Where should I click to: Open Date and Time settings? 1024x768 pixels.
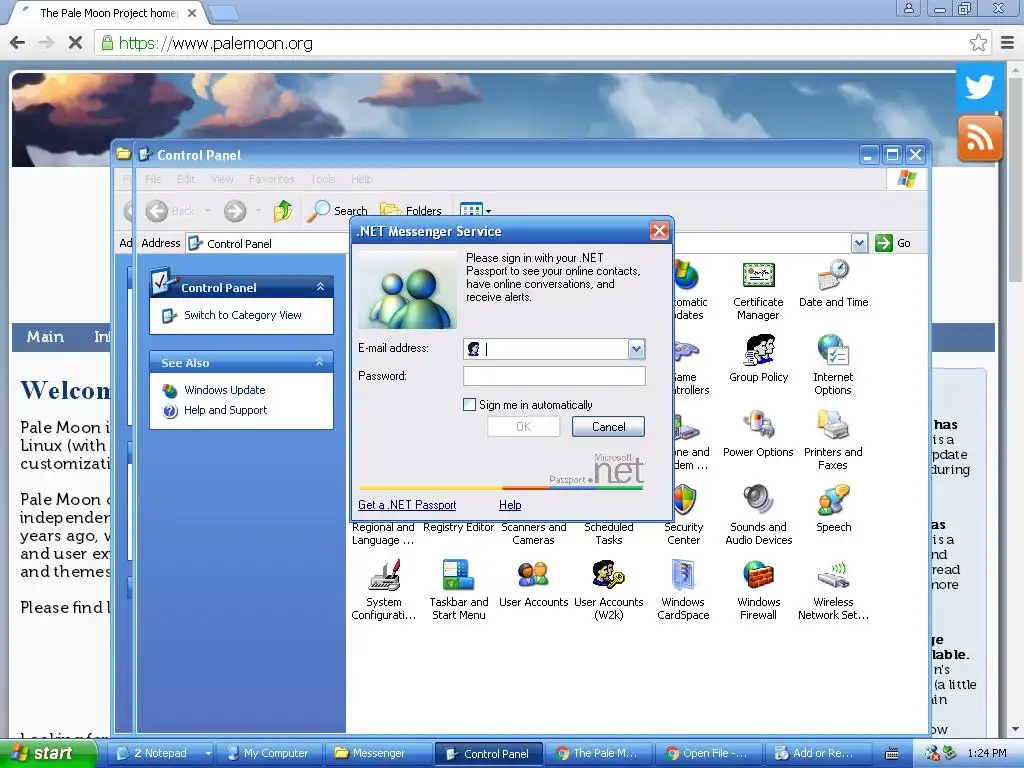tap(833, 285)
